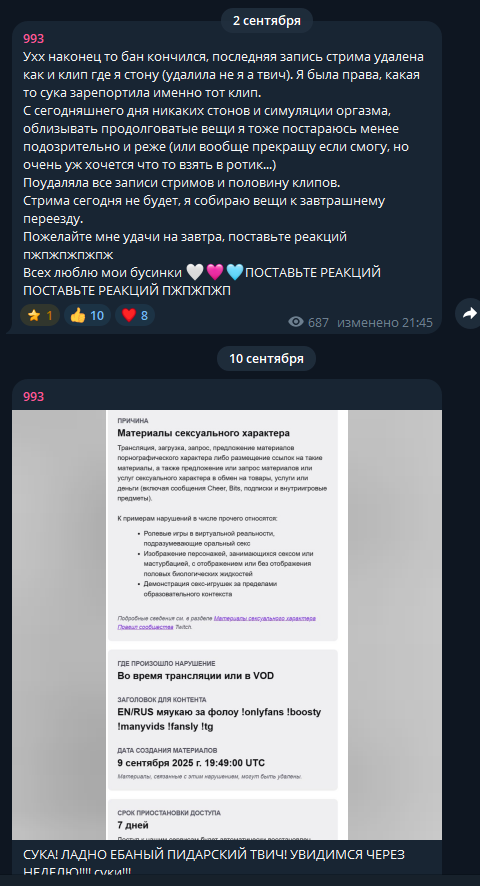Click the 10 сентября date badge
Viewport: 480px width, 886px height.
(266, 358)
